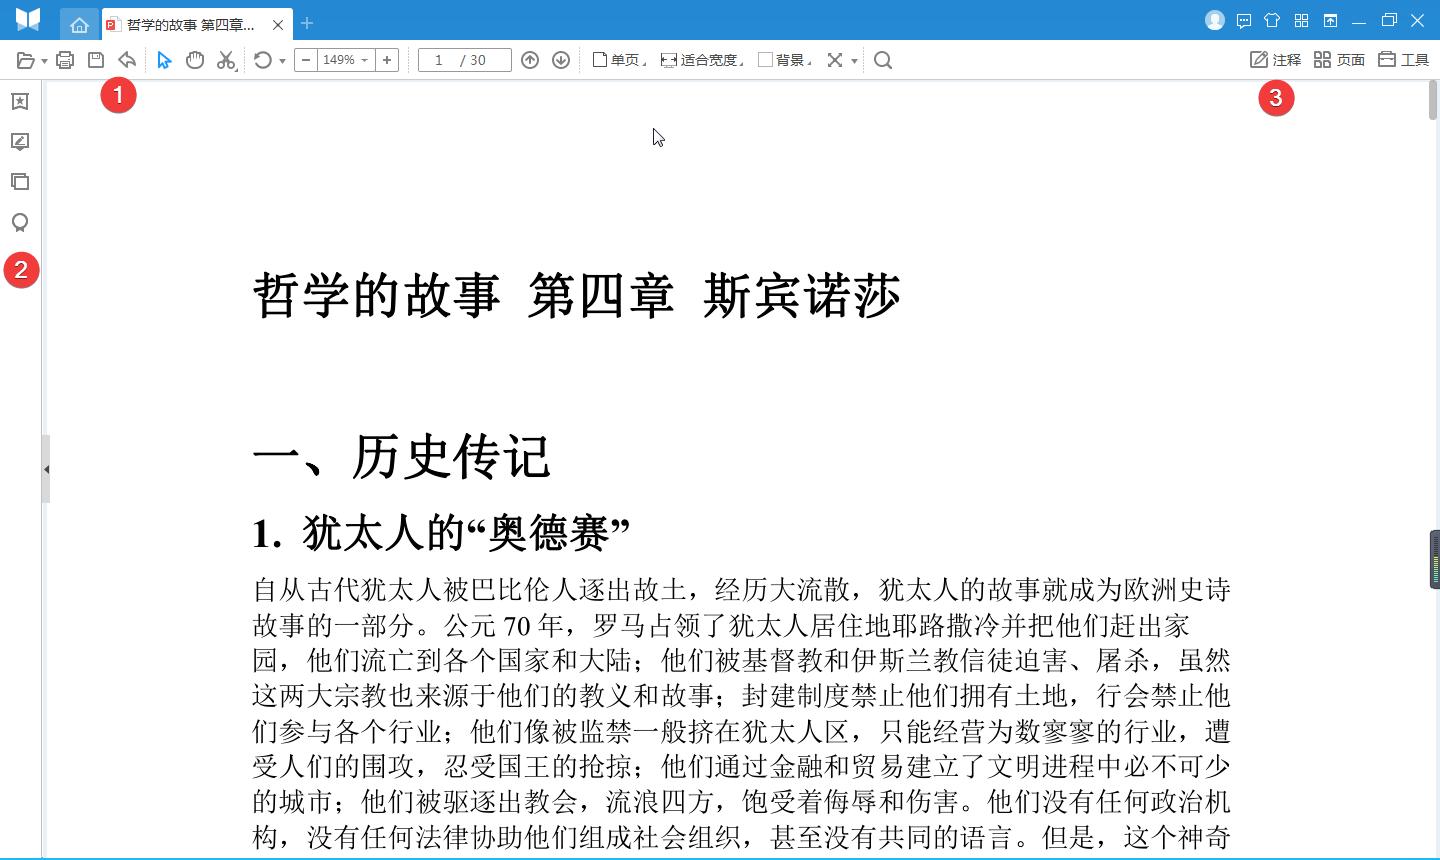
Task: Switch to the Home tab
Action: point(80,24)
